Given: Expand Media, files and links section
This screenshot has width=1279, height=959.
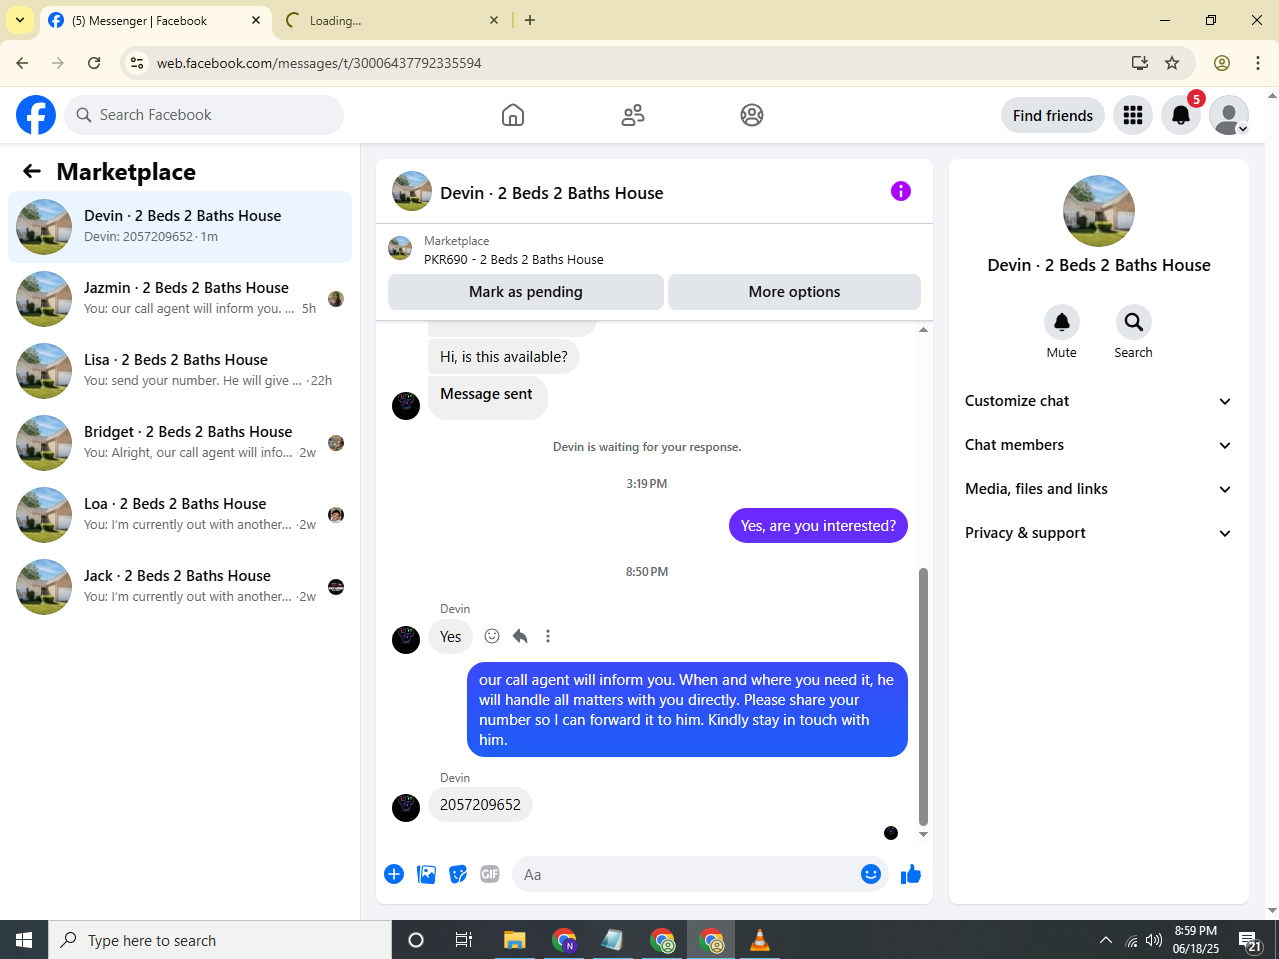Looking at the screenshot, I should [1098, 489].
